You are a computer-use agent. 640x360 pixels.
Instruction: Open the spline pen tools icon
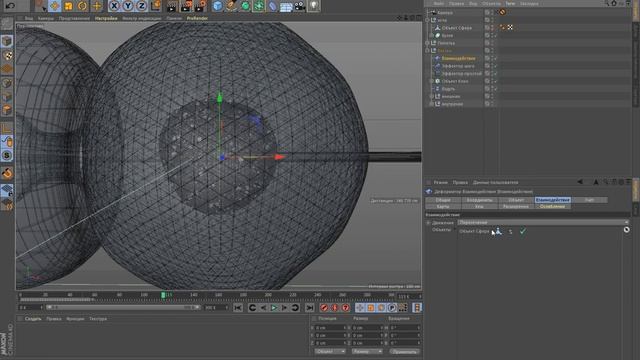231,6
